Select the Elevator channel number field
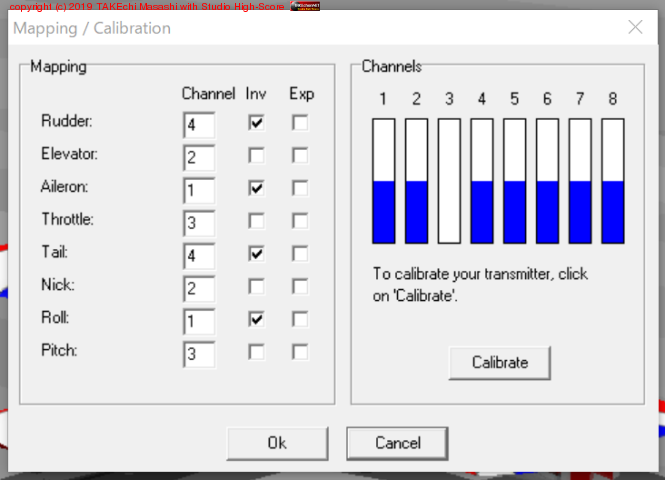 pyautogui.click(x=199, y=158)
